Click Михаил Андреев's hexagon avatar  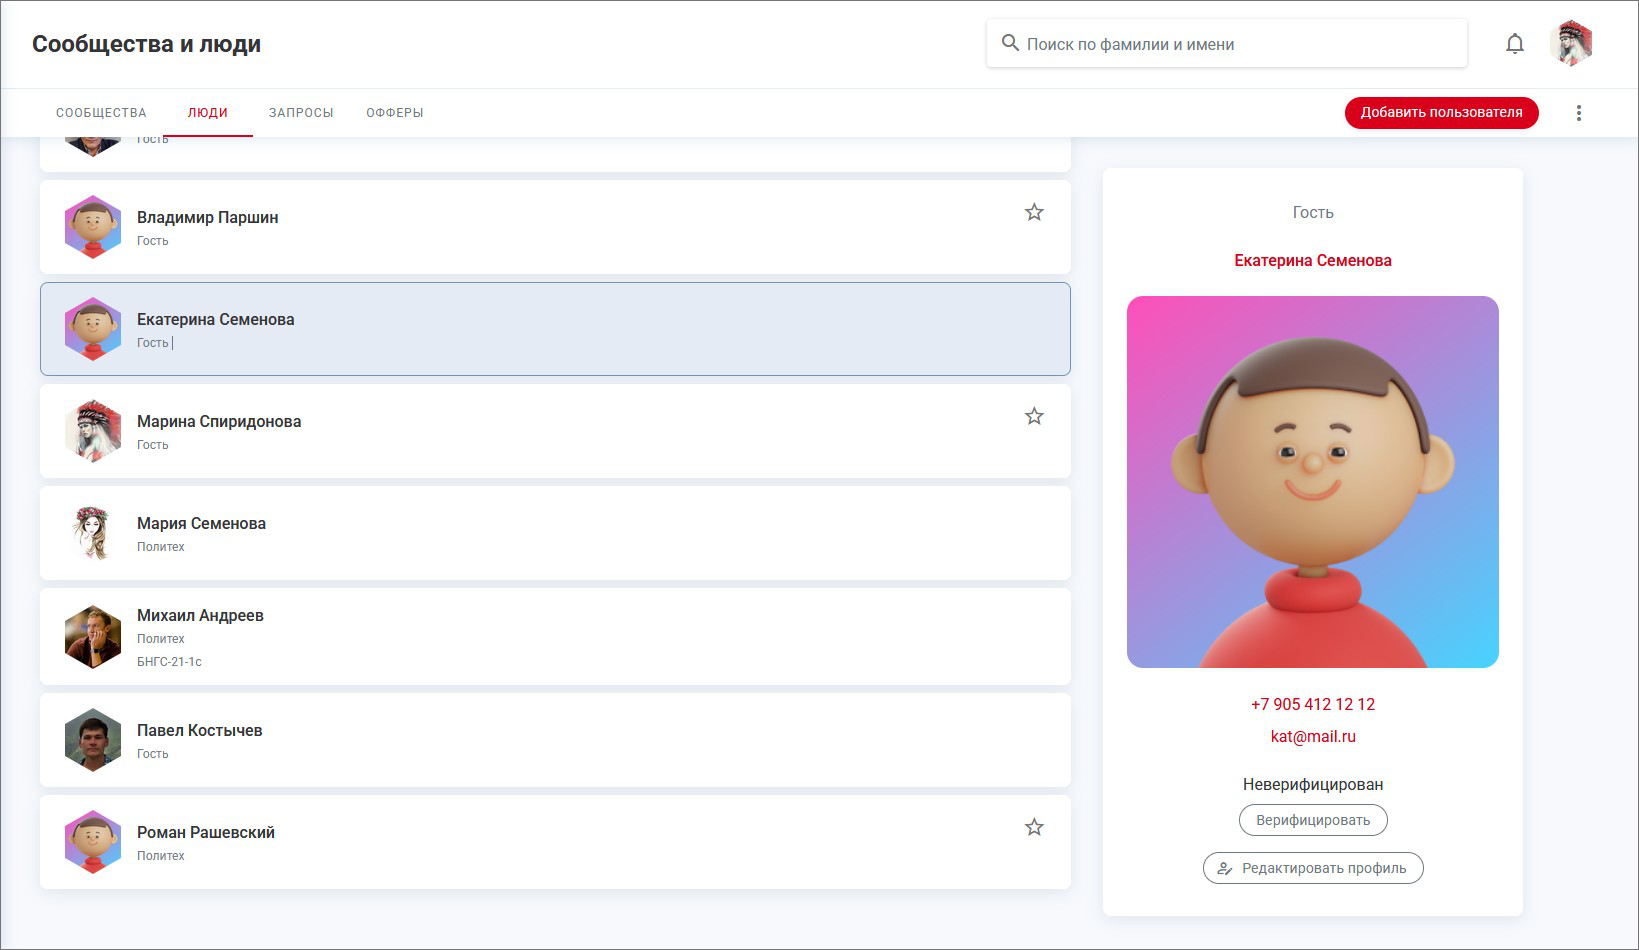pos(93,637)
